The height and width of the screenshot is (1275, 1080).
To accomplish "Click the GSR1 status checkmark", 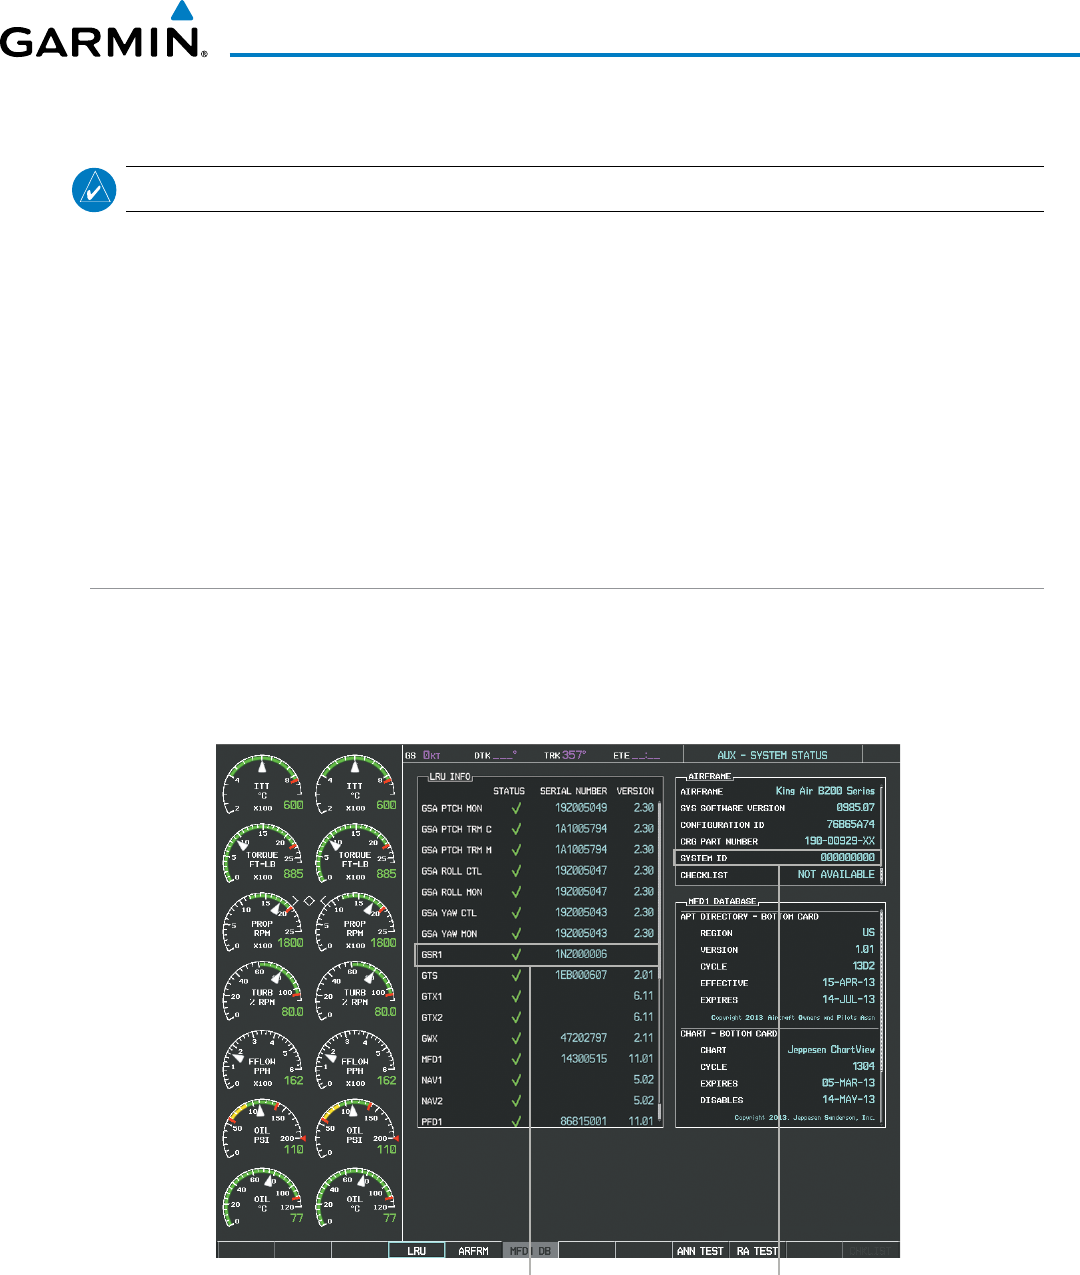I will [516, 955].
